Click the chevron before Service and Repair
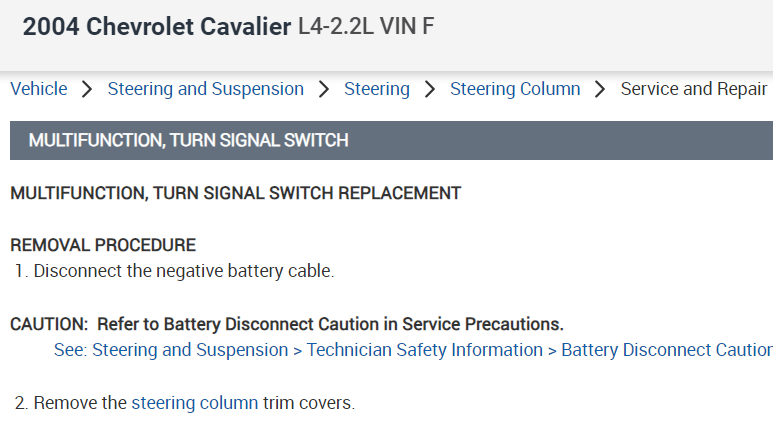This screenshot has height=446, width=773. [x=600, y=89]
